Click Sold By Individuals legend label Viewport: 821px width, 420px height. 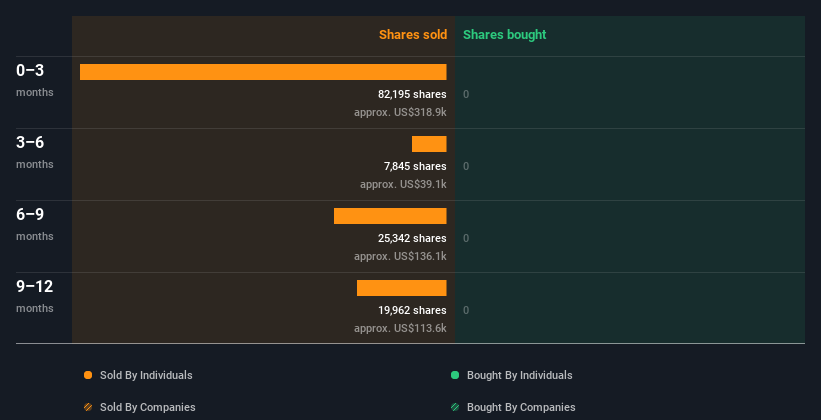click(146, 375)
